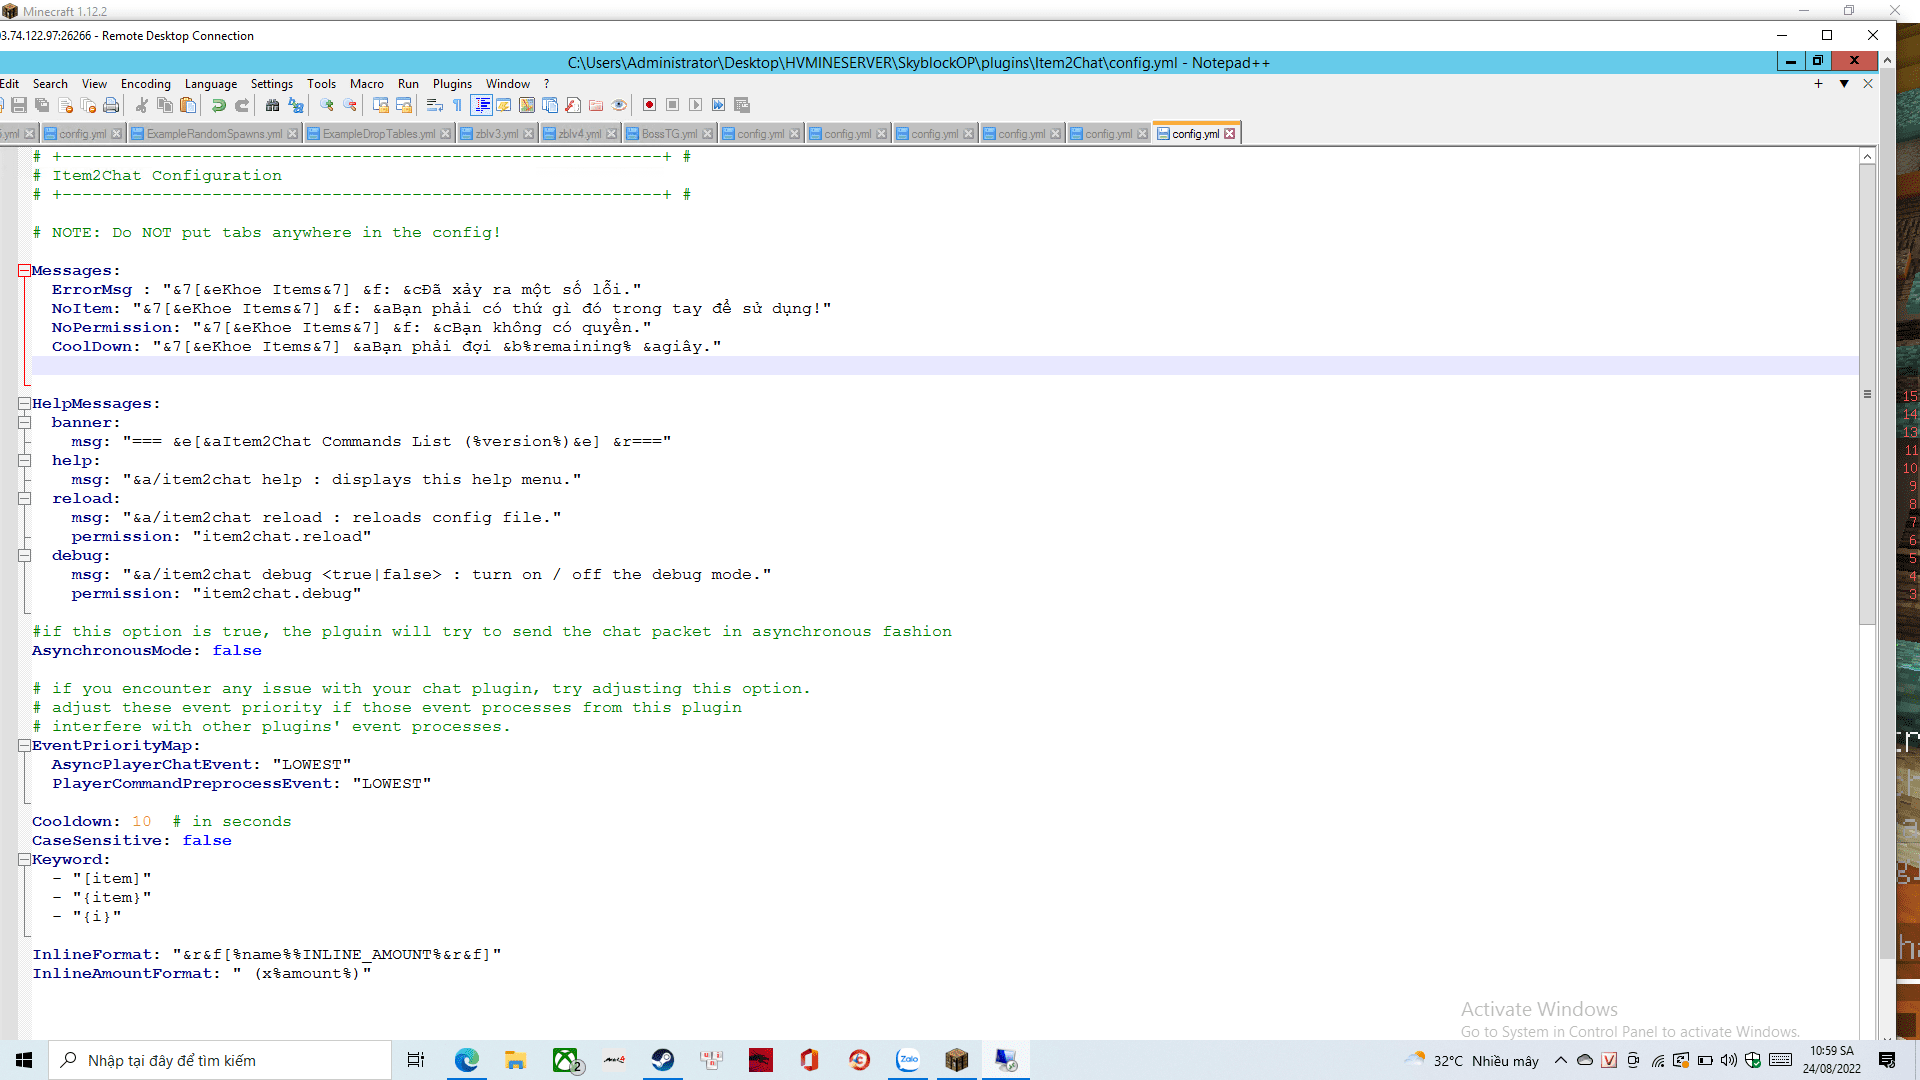Open Find with the binoculars icon
Viewport: 1920px width, 1080px height.
(272, 105)
